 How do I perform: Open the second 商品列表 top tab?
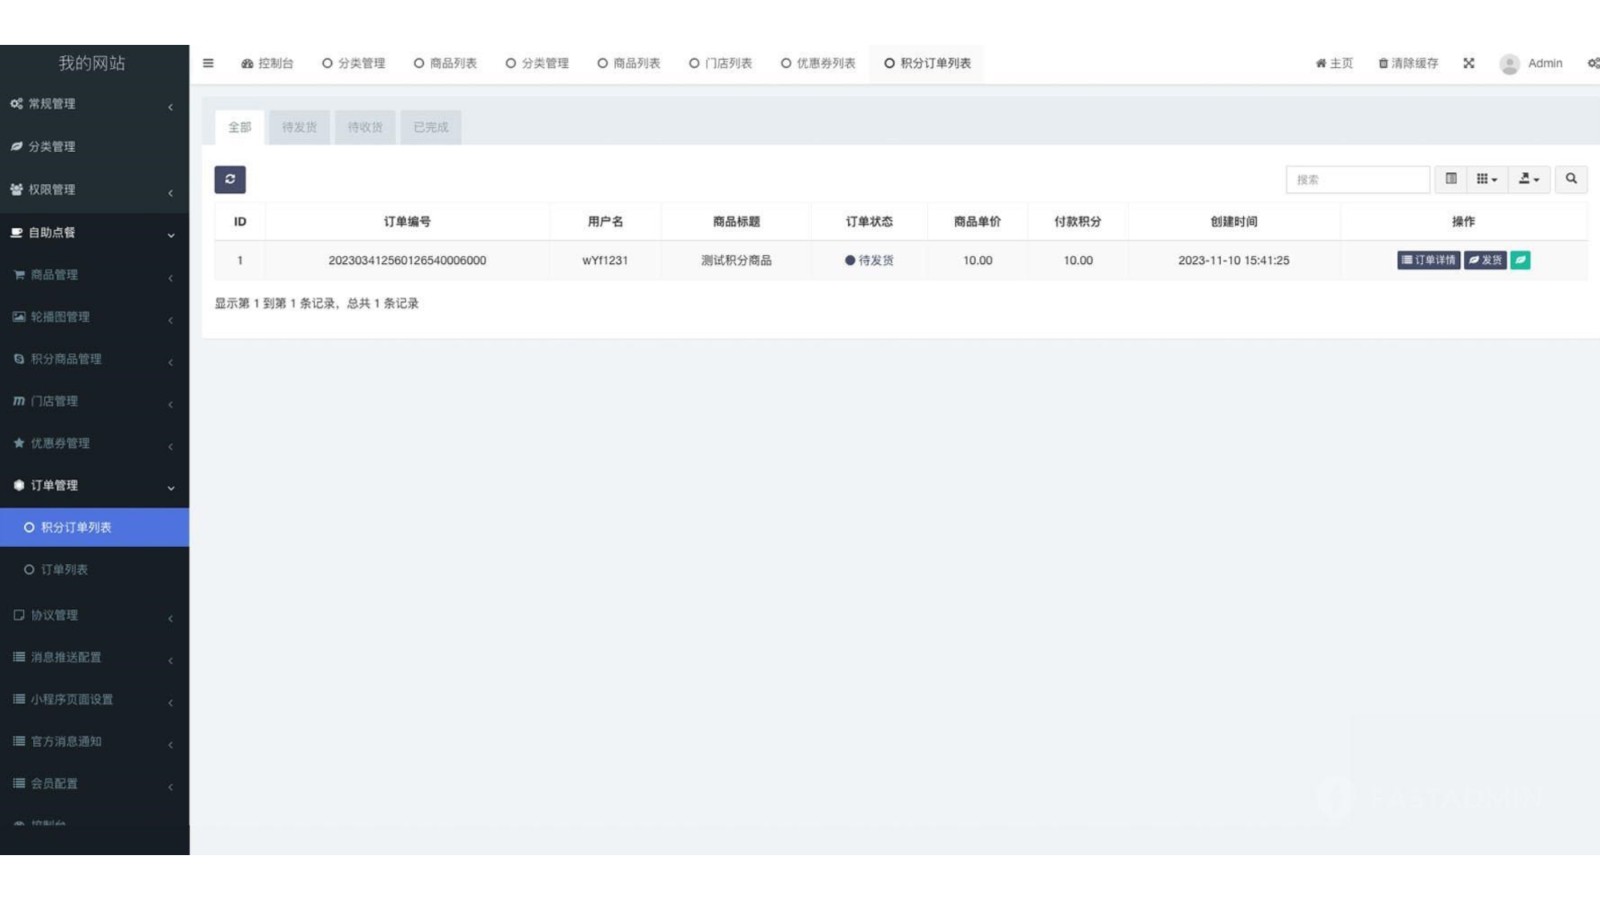(x=628, y=63)
